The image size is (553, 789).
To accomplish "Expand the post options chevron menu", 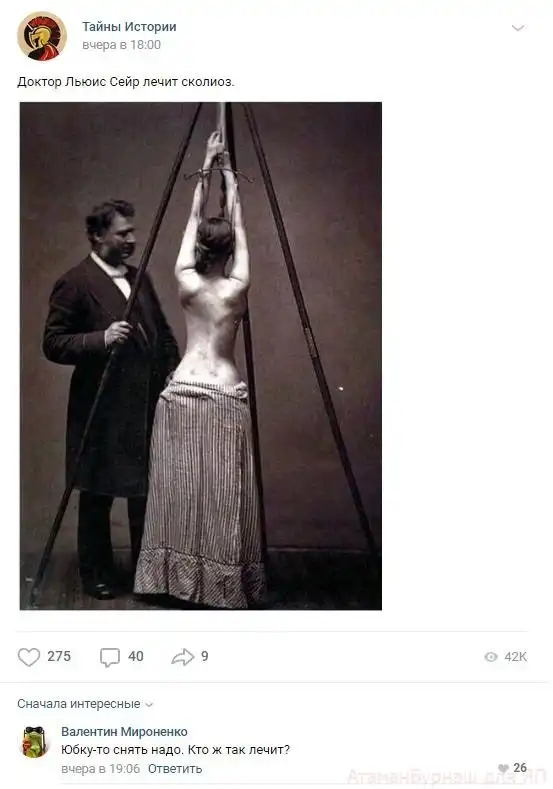I will click(x=518, y=28).
